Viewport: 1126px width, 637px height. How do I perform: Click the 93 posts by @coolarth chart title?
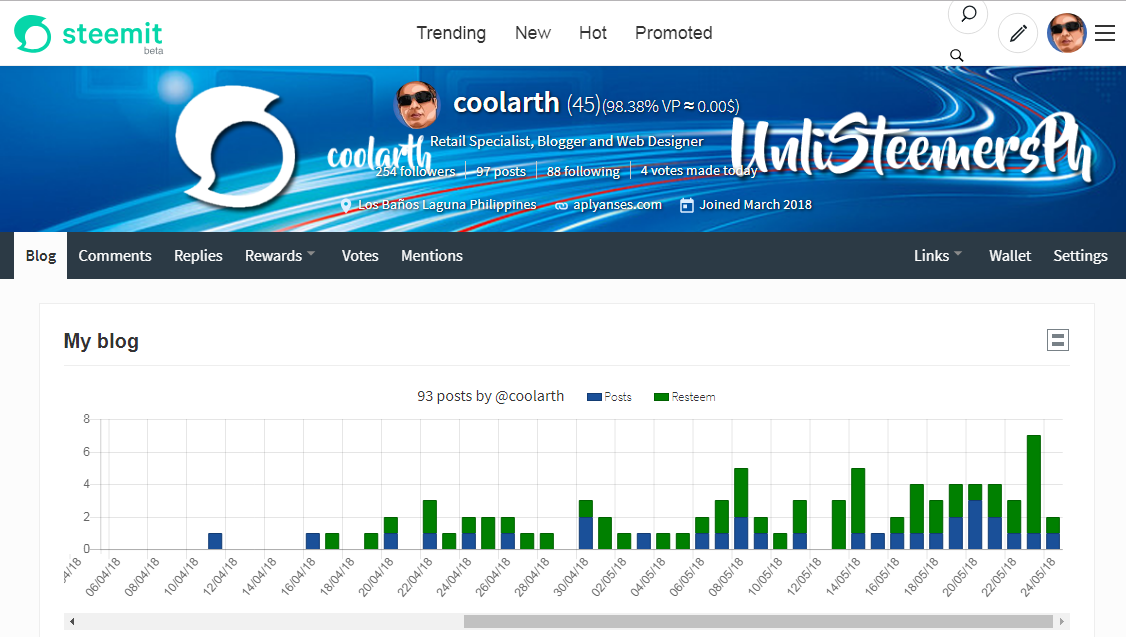(x=490, y=396)
